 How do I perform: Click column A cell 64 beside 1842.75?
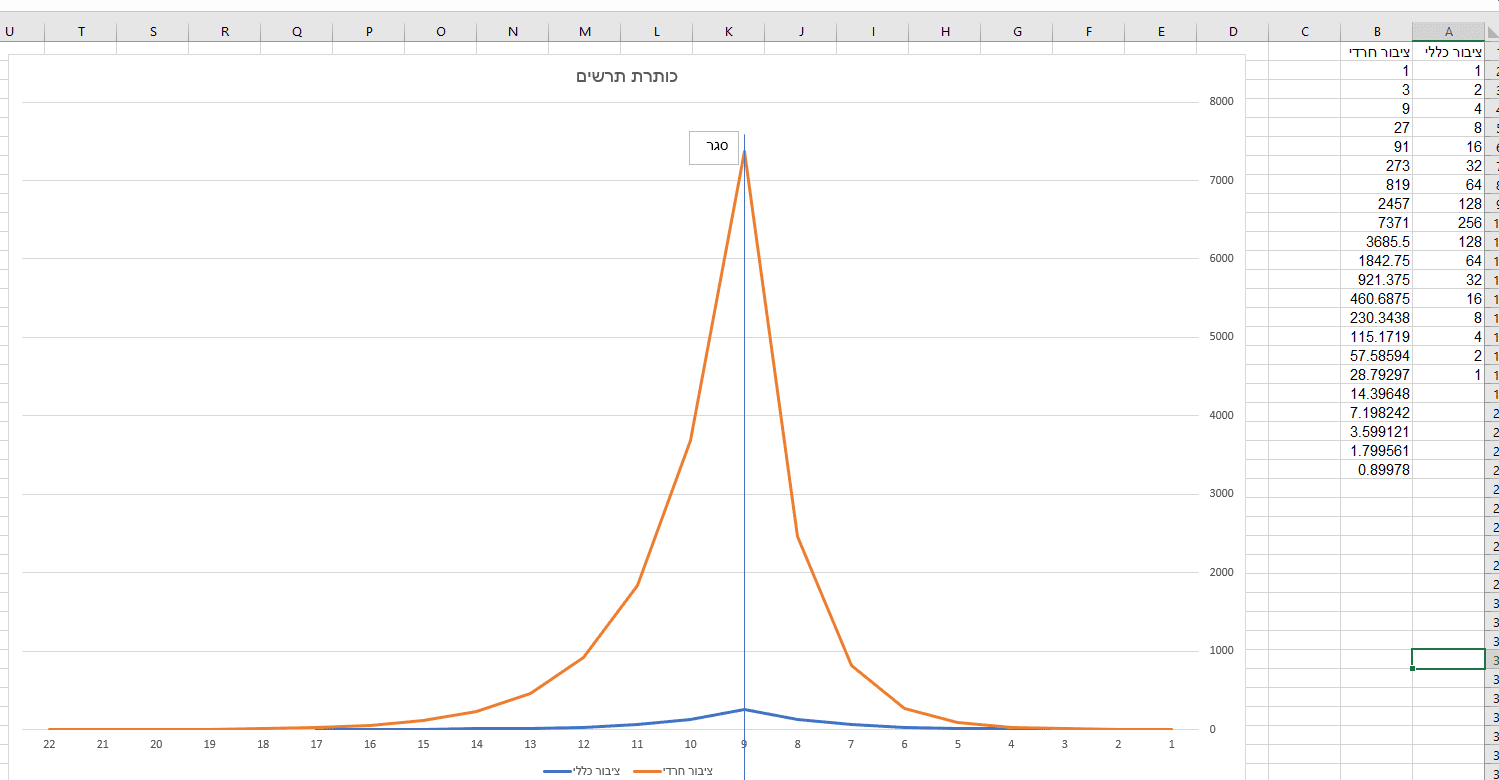[1449, 261]
